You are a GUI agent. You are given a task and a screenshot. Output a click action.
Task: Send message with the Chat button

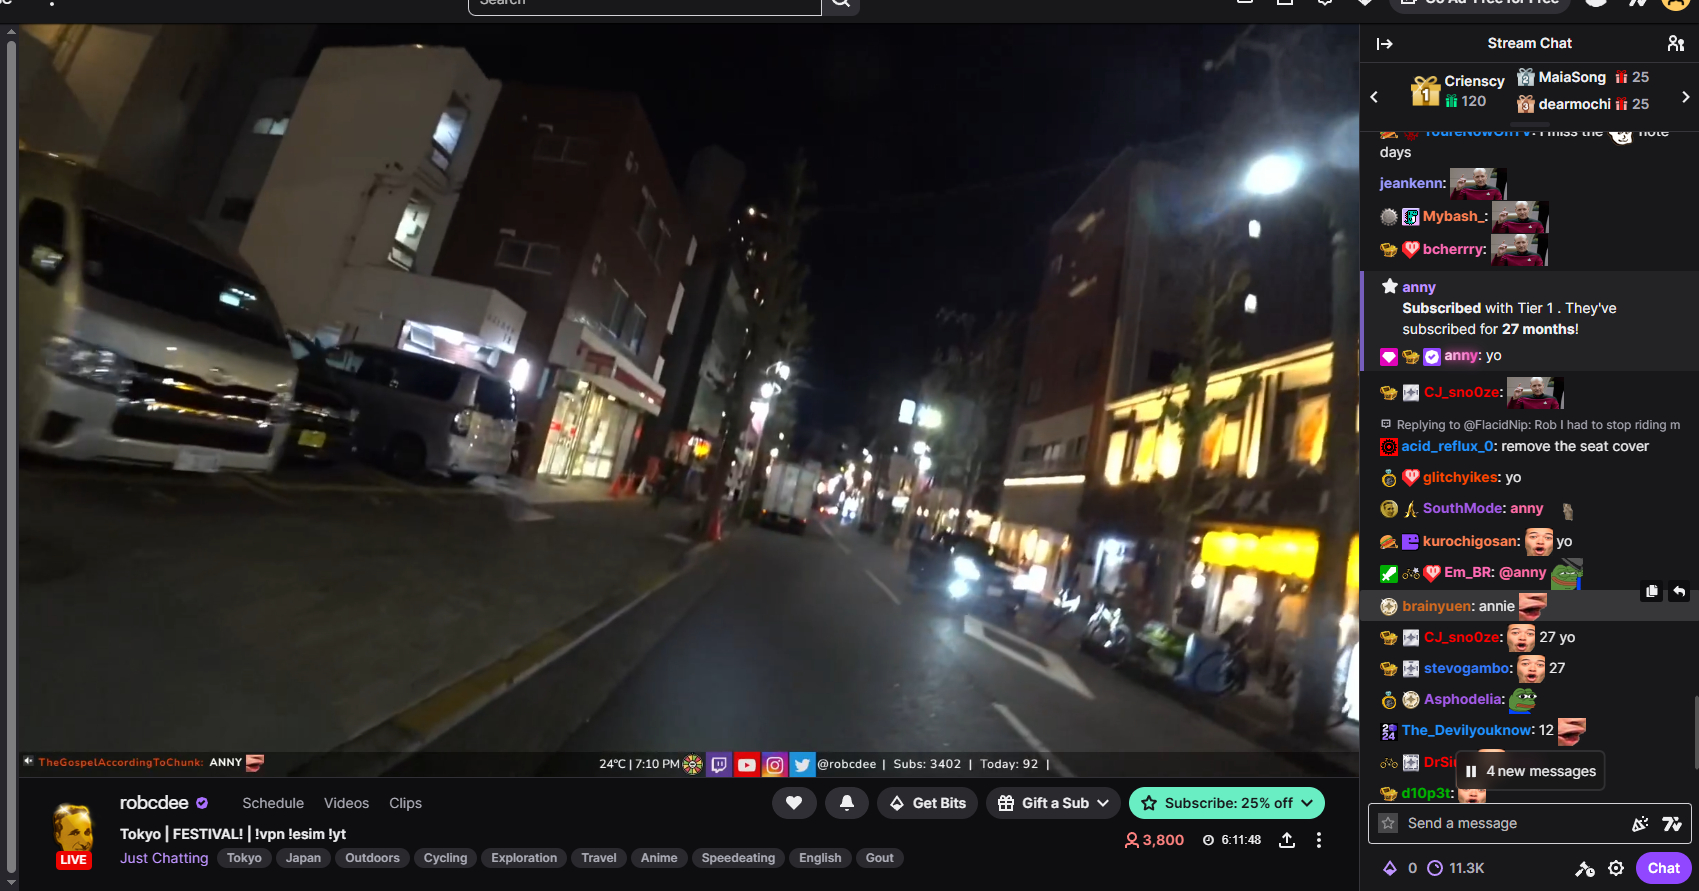click(x=1663, y=868)
